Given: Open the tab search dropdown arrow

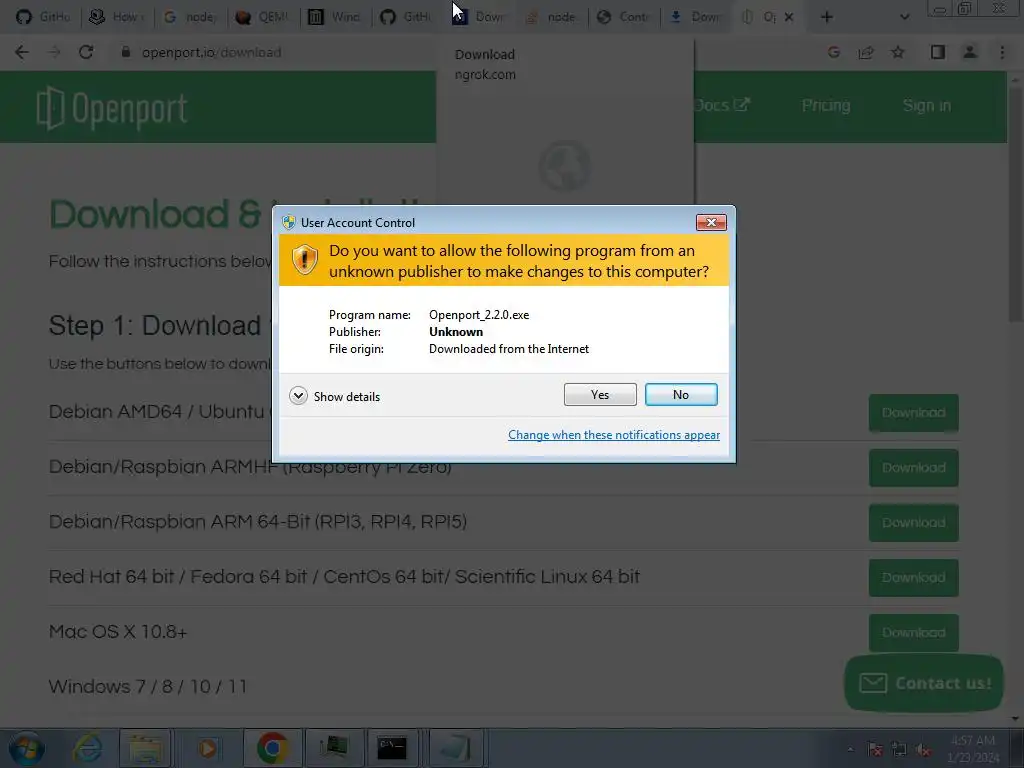Looking at the screenshot, I should [904, 17].
